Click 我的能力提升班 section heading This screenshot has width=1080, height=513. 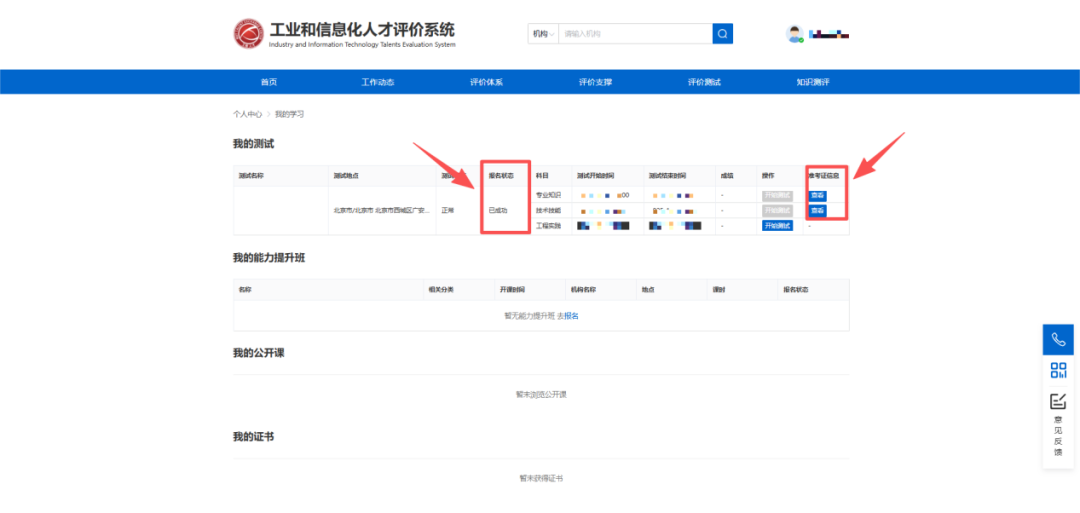[269, 258]
